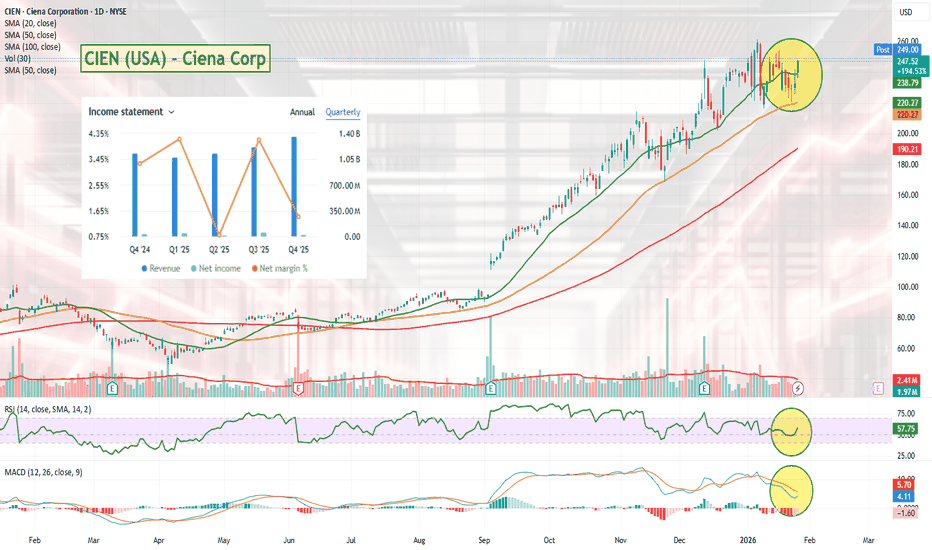Click the red 190.21 SMA label
Image resolution: width=932 pixels, height=550 pixels.
[x=908, y=149]
